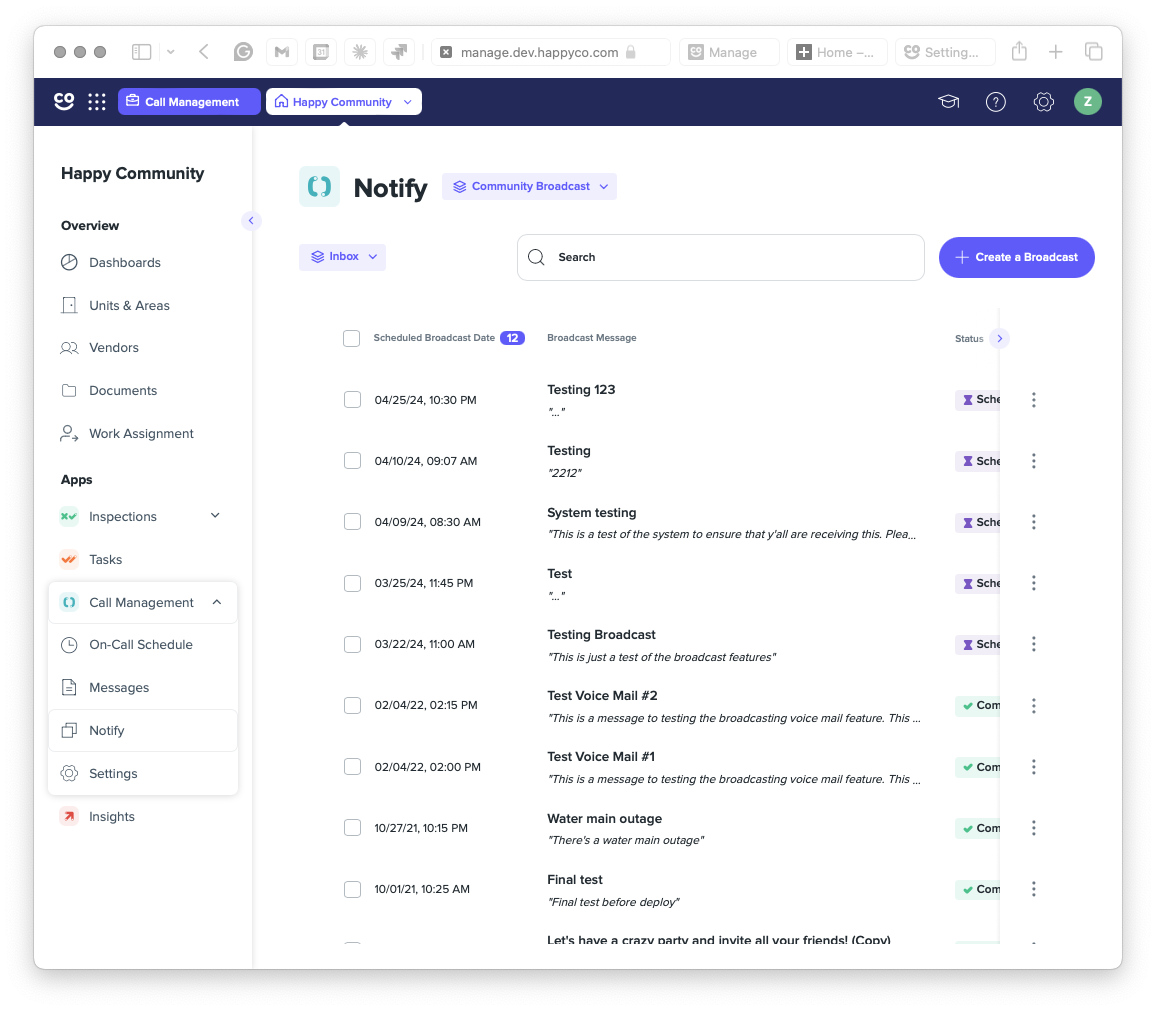The width and height of the screenshot is (1156, 1011).
Task: Select the System testing broadcast checkbox
Action: (x=352, y=522)
